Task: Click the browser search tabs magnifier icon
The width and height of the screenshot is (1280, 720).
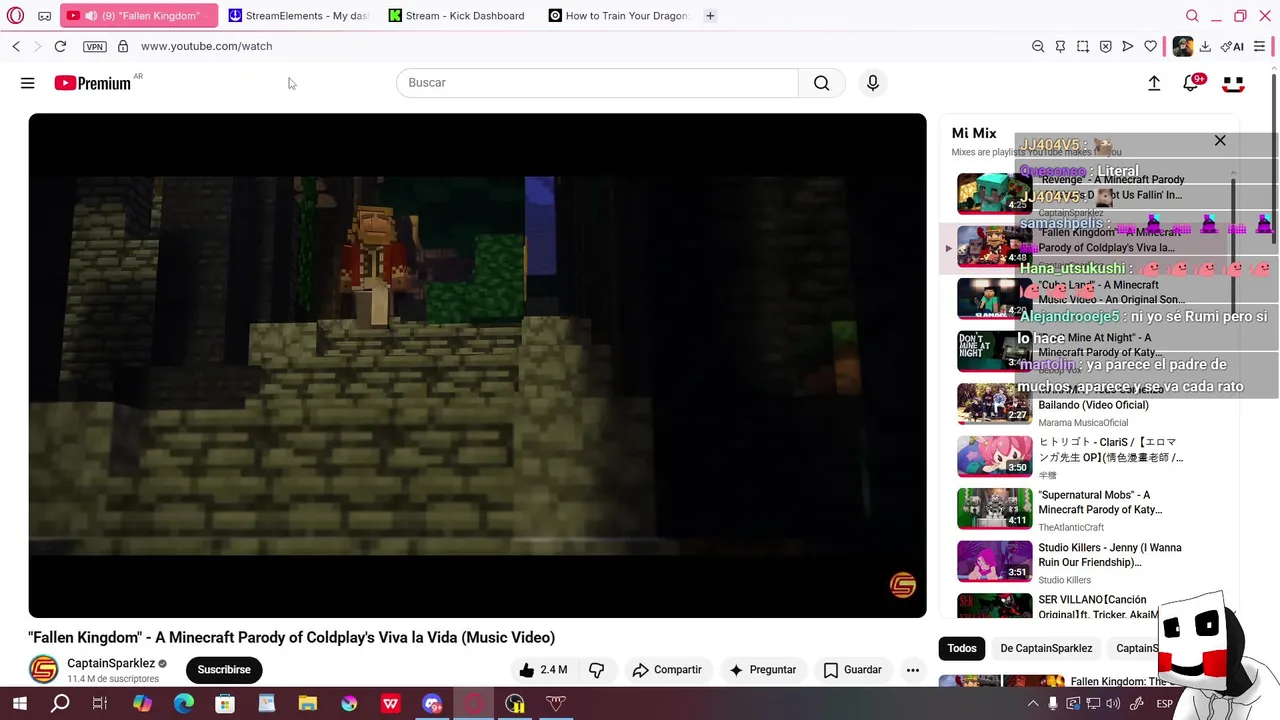Action: (1192, 16)
